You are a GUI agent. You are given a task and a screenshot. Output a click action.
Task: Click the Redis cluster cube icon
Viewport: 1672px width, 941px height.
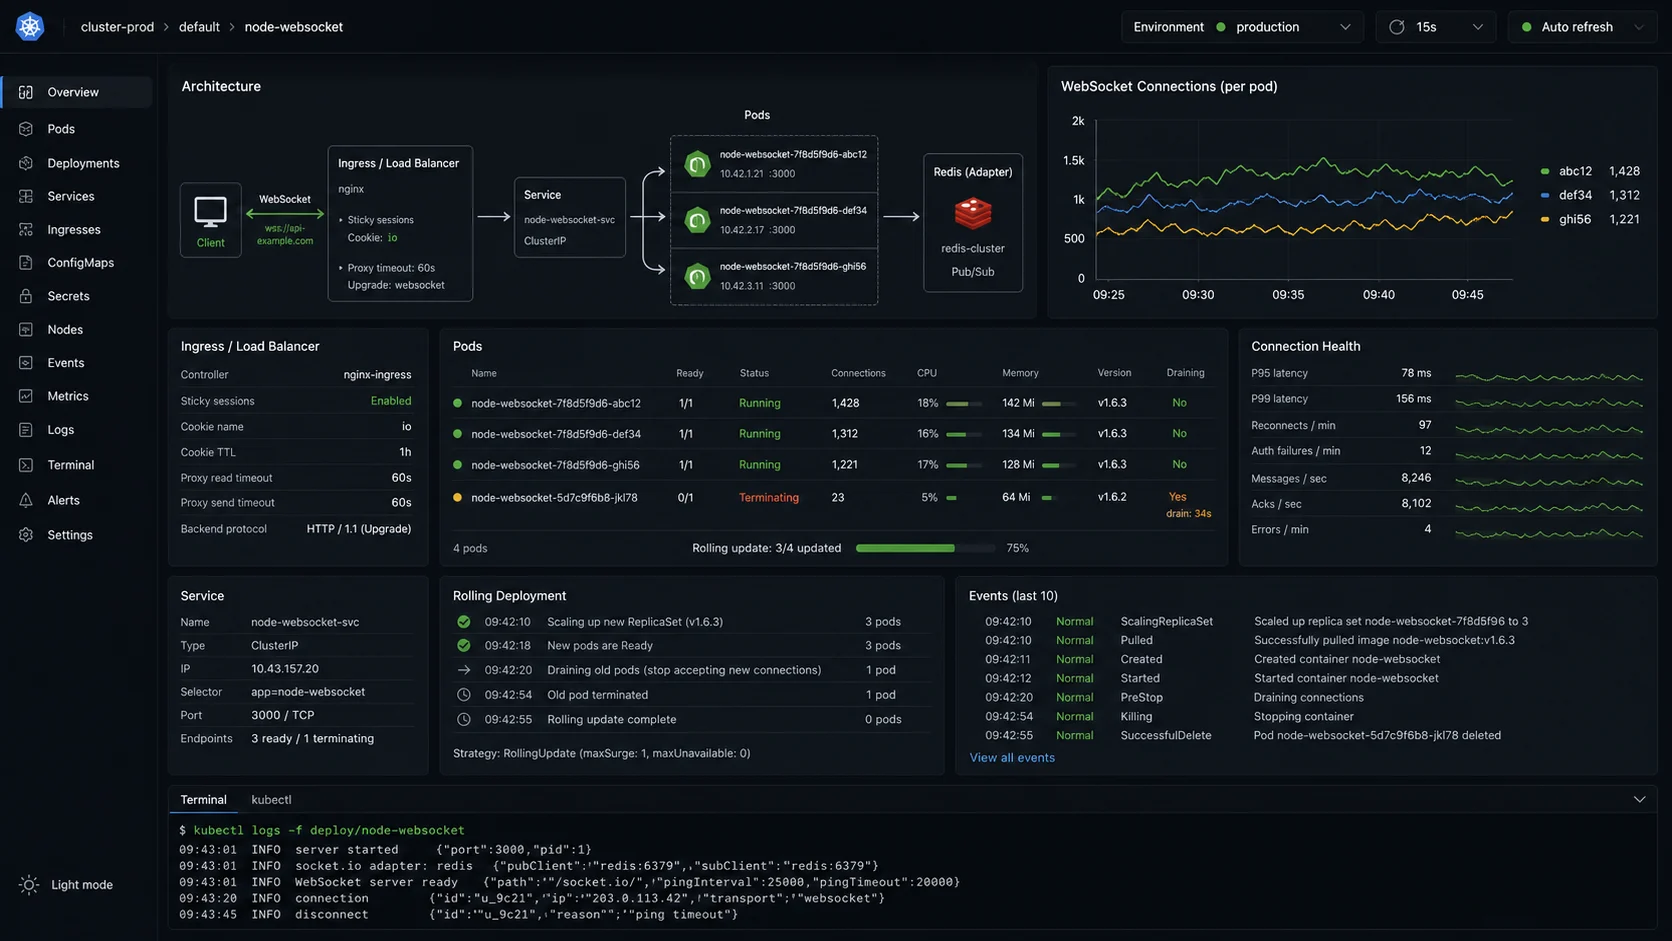972,213
